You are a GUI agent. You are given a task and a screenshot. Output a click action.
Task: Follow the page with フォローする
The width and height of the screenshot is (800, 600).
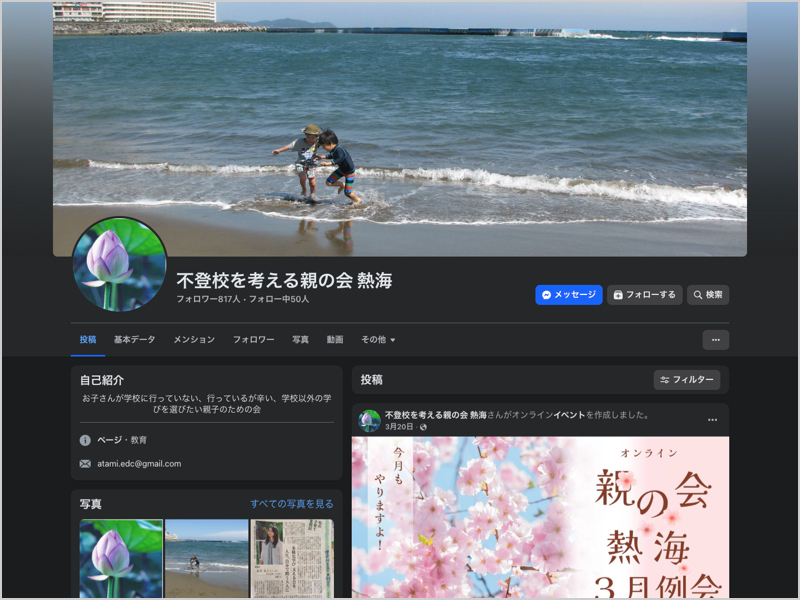645,294
